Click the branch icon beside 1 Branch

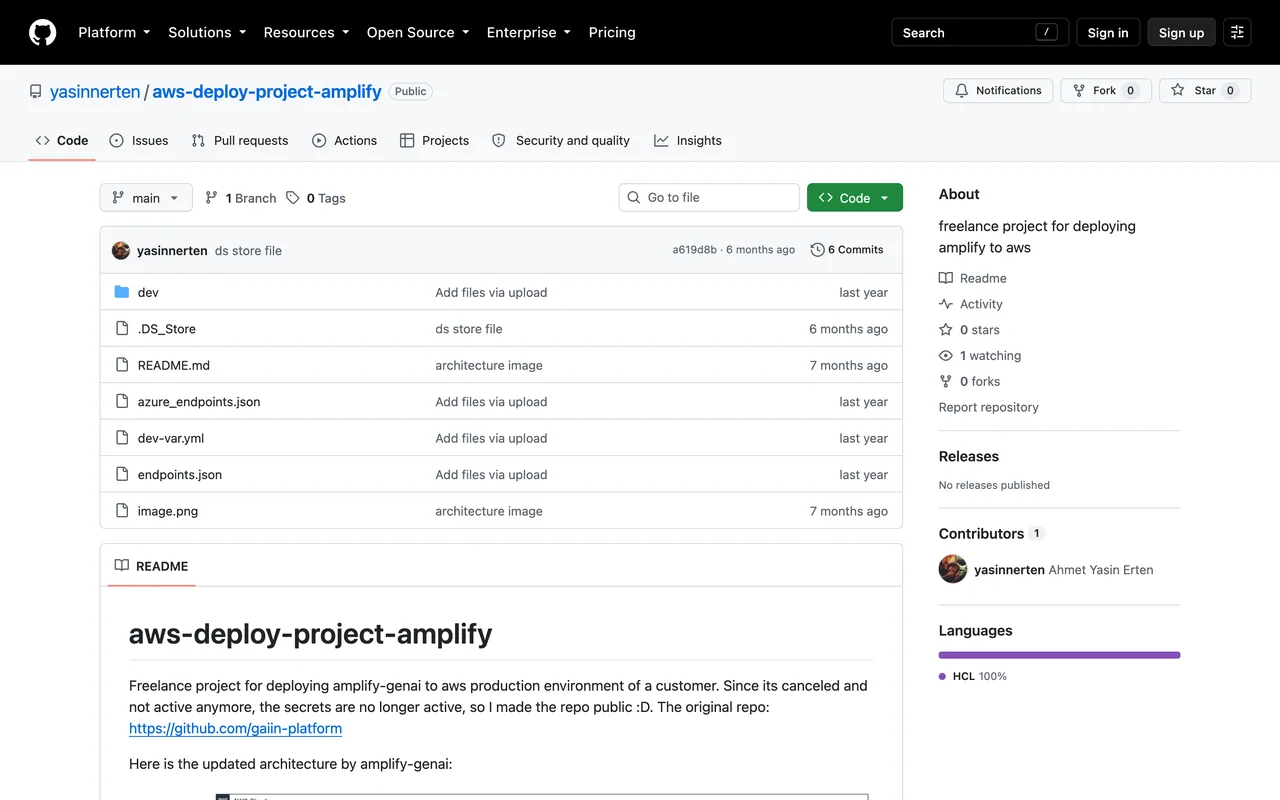[211, 198]
